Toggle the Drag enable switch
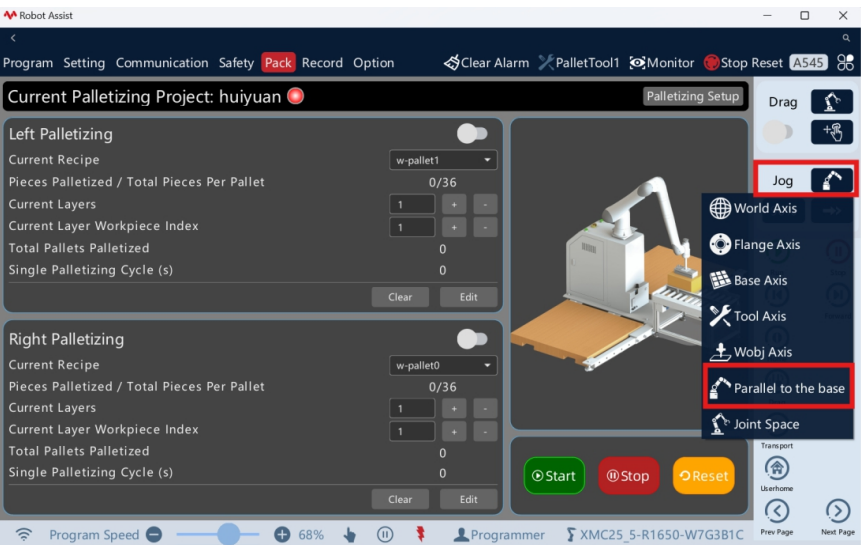 pos(778,132)
